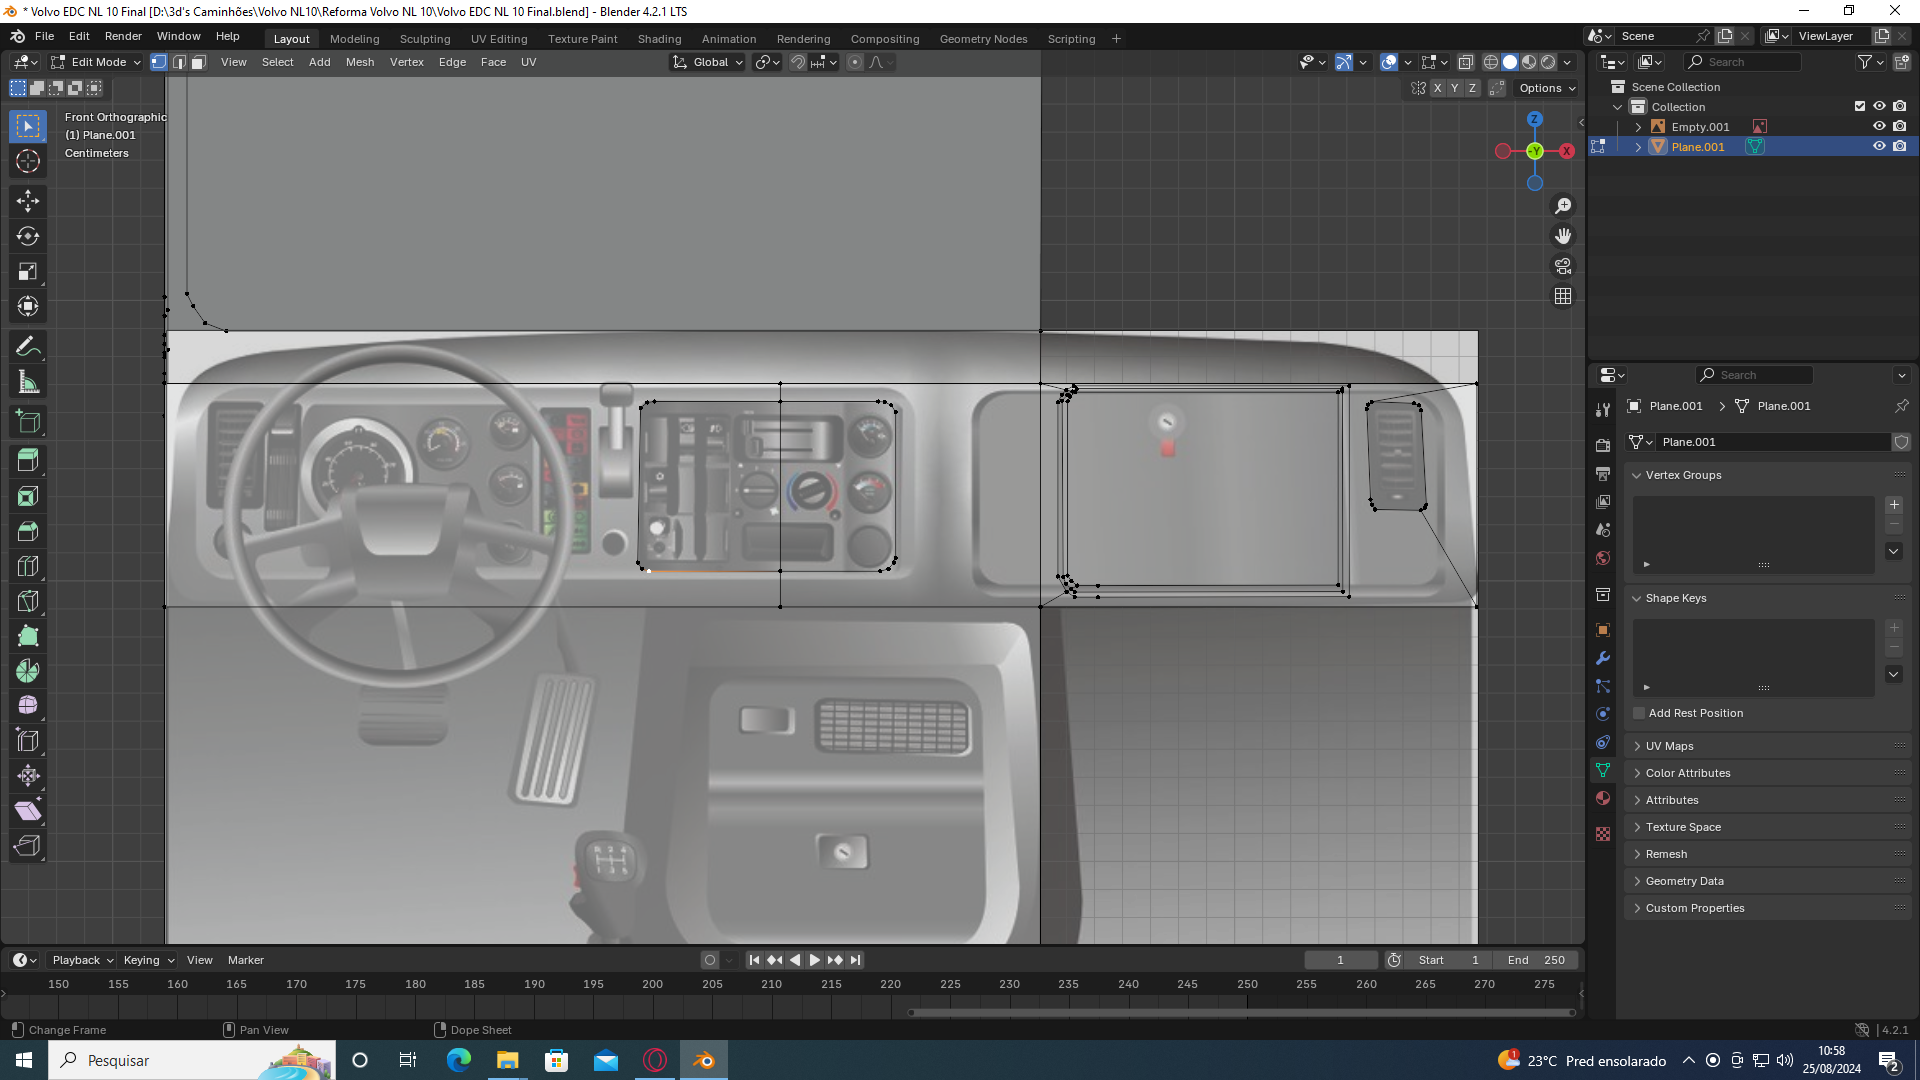Select the Extrude Region tool
This screenshot has height=1080, width=1920.
[28, 461]
